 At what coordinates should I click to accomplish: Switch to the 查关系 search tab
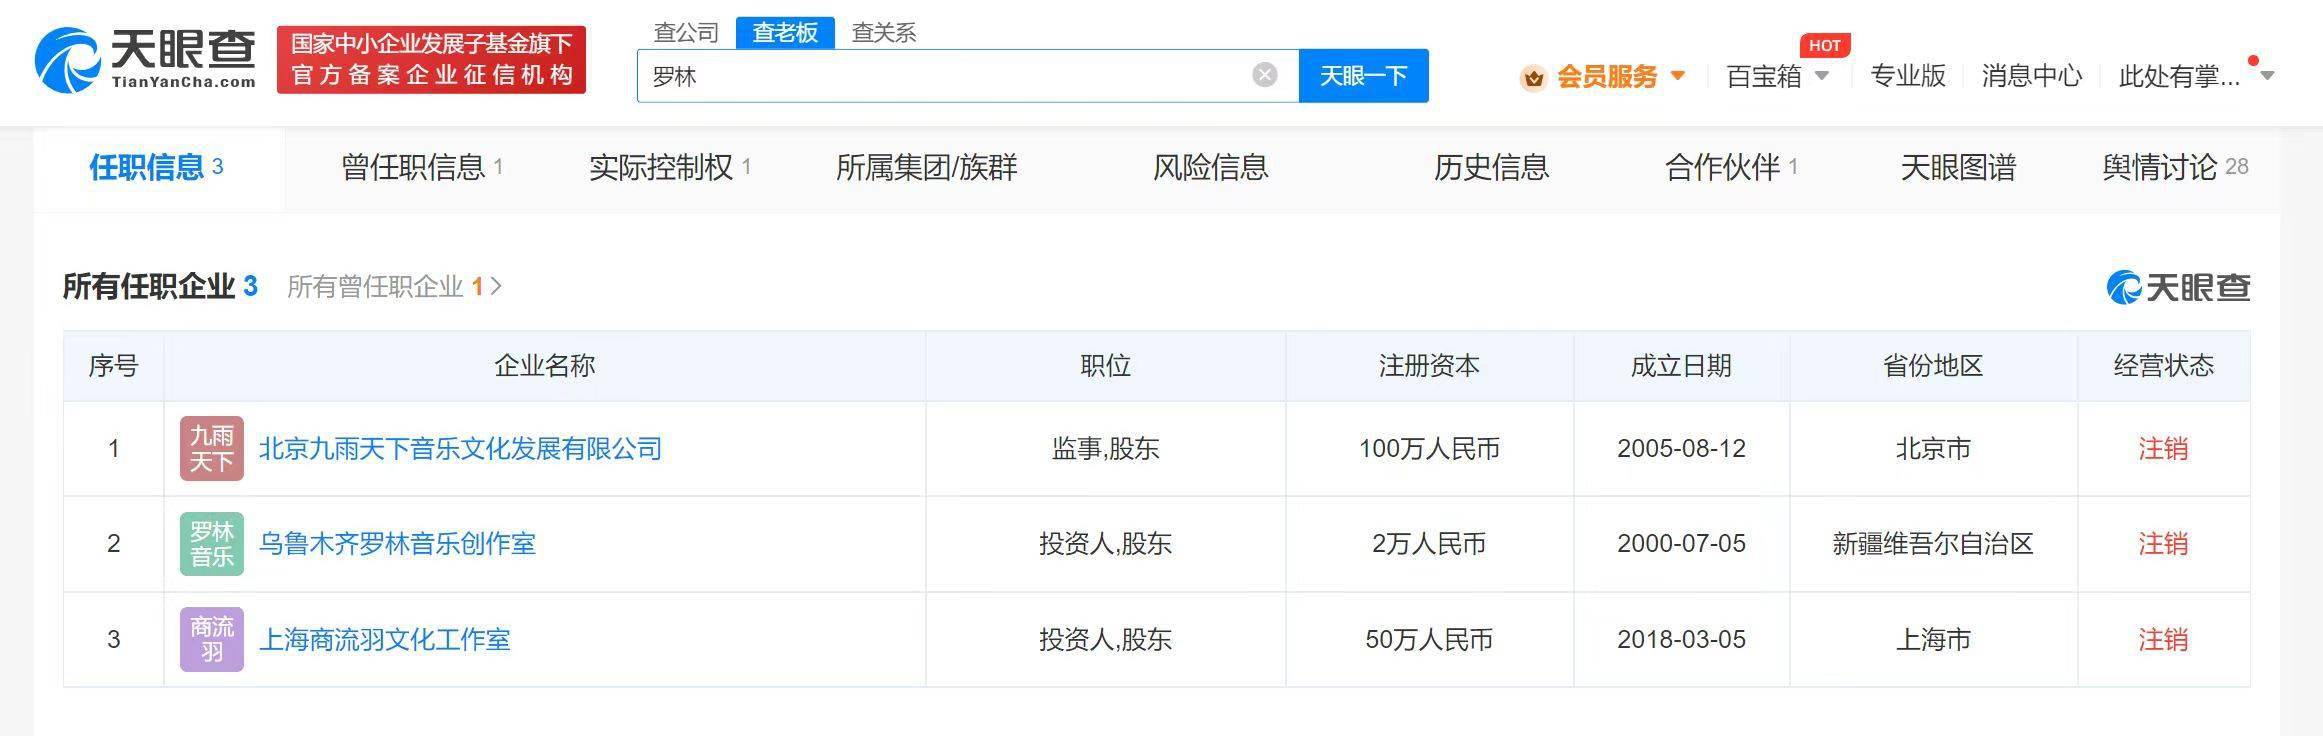(x=883, y=33)
